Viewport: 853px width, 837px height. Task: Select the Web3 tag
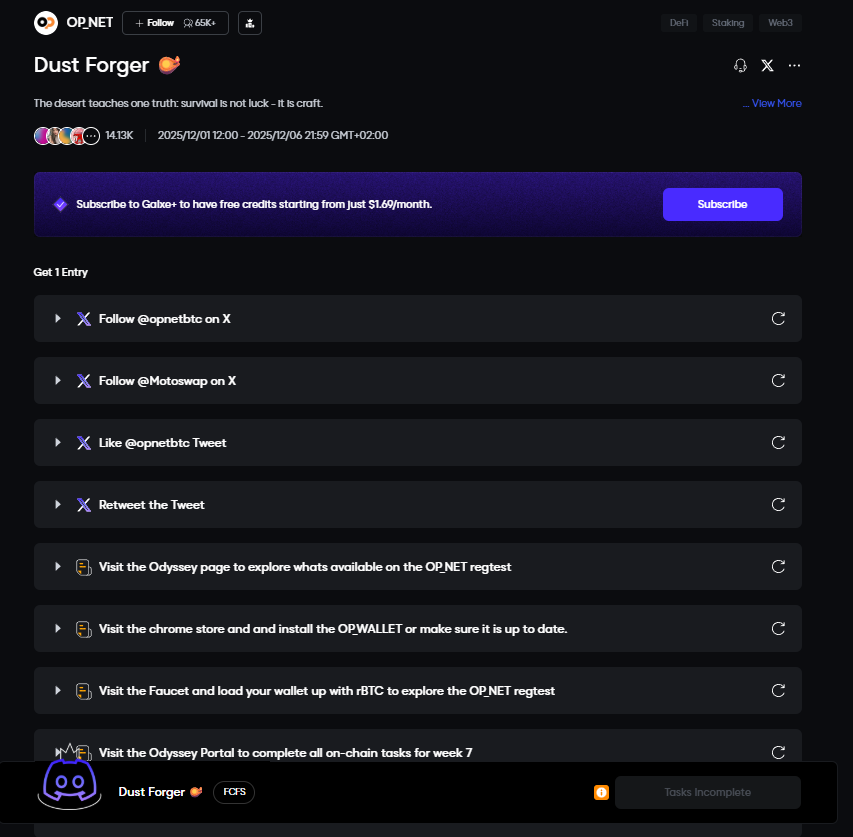click(x=780, y=23)
